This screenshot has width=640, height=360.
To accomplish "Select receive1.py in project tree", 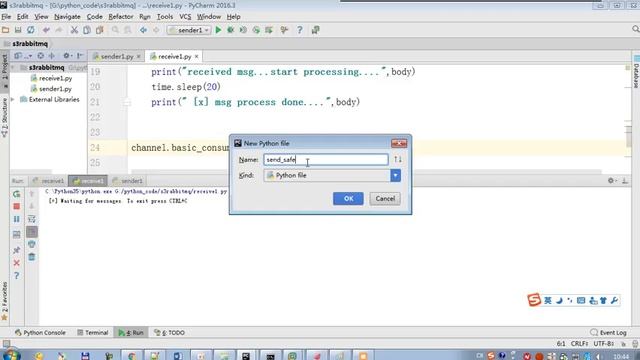I will coord(51,78).
